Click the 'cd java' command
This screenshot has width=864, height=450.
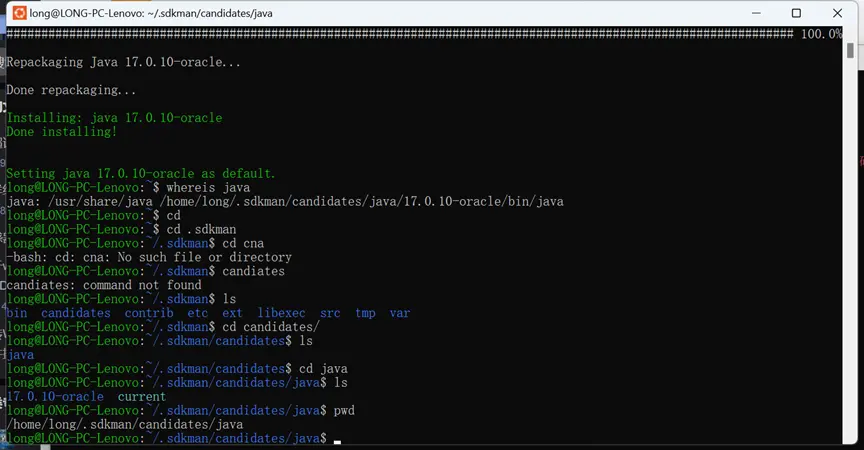[x=323, y=368]
